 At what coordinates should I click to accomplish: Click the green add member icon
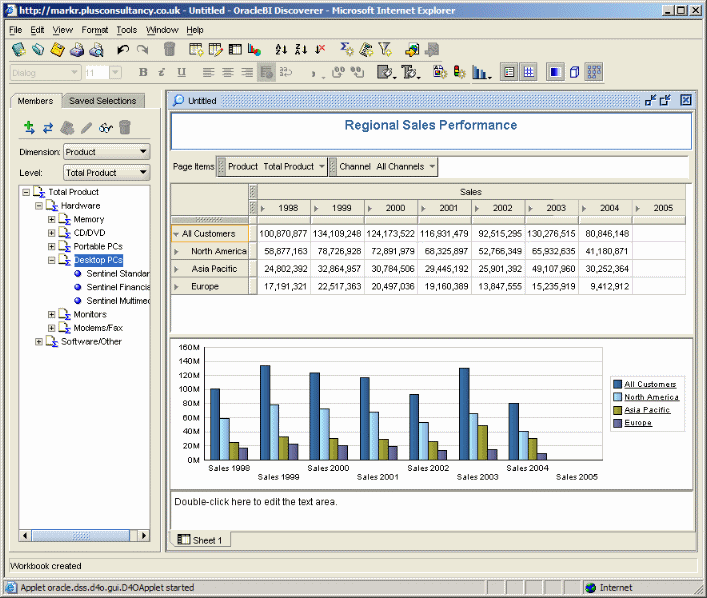(29, 127)
